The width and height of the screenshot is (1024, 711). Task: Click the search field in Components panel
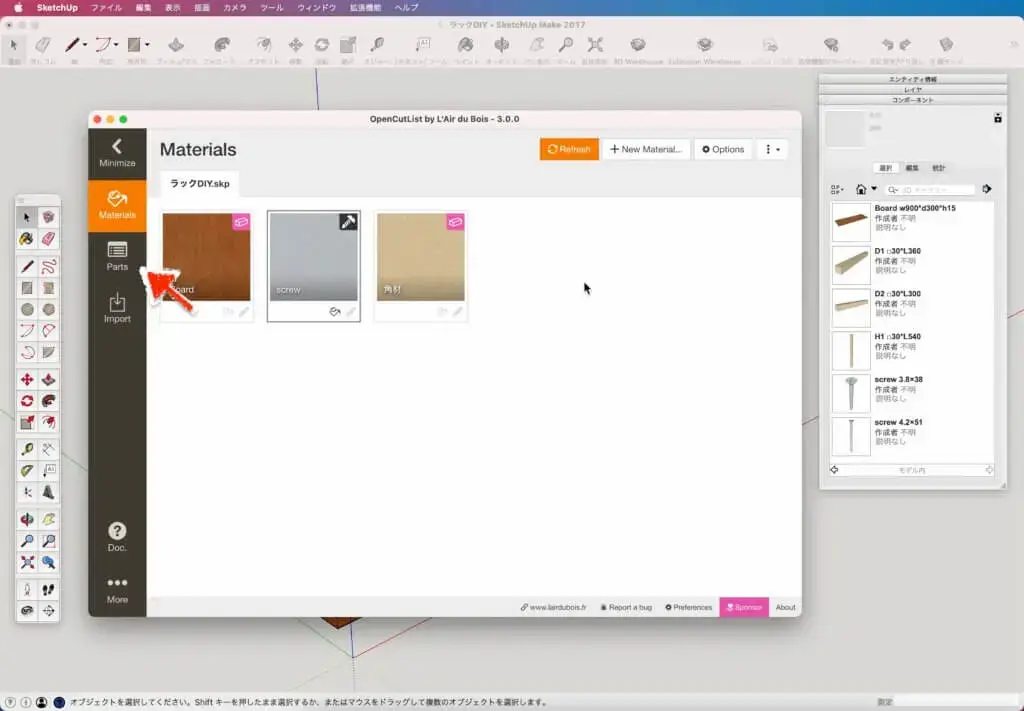[x=930, y=189]
